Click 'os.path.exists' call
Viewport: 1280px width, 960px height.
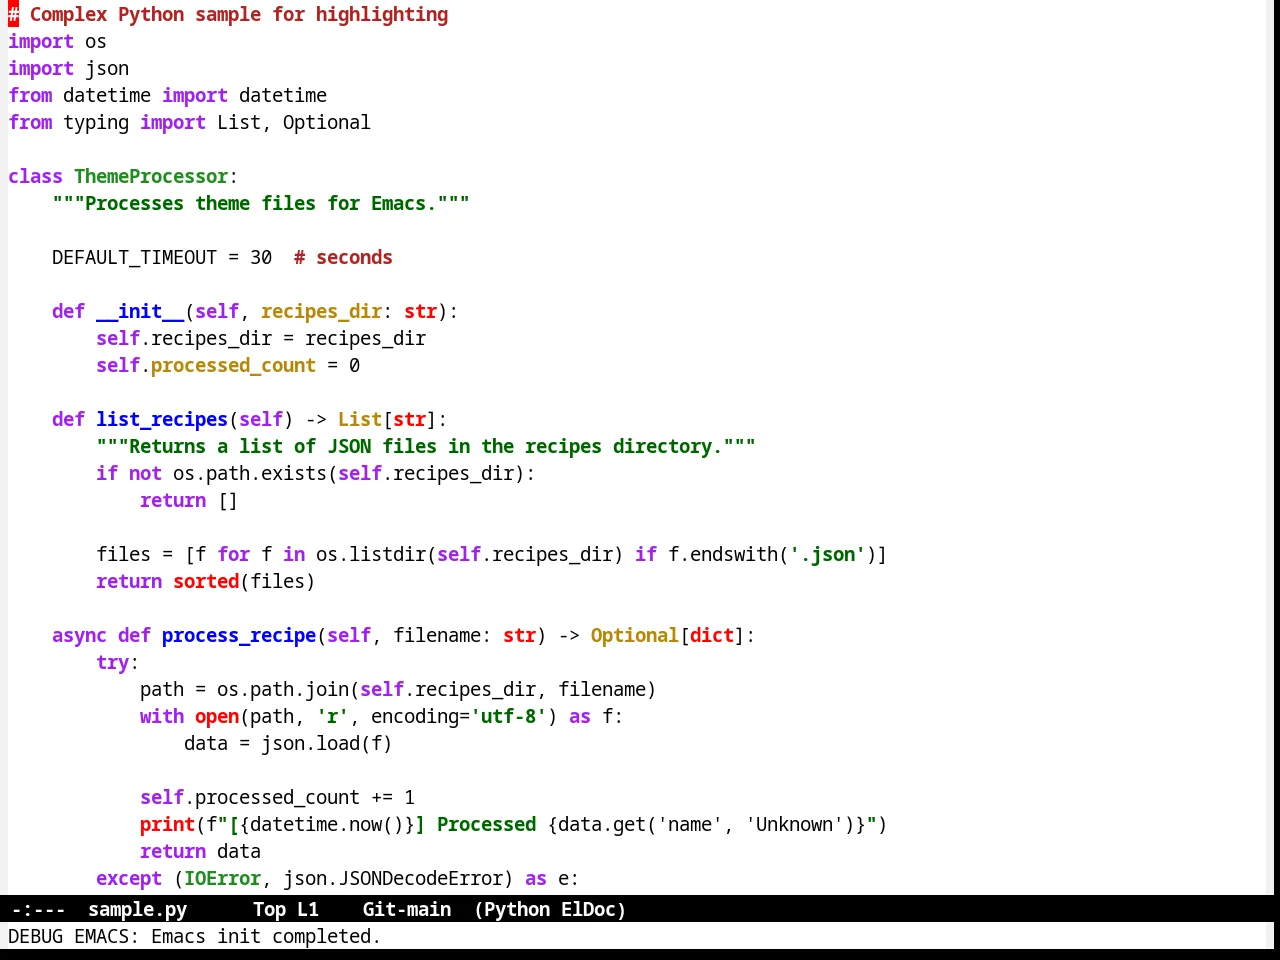[250, 473]
